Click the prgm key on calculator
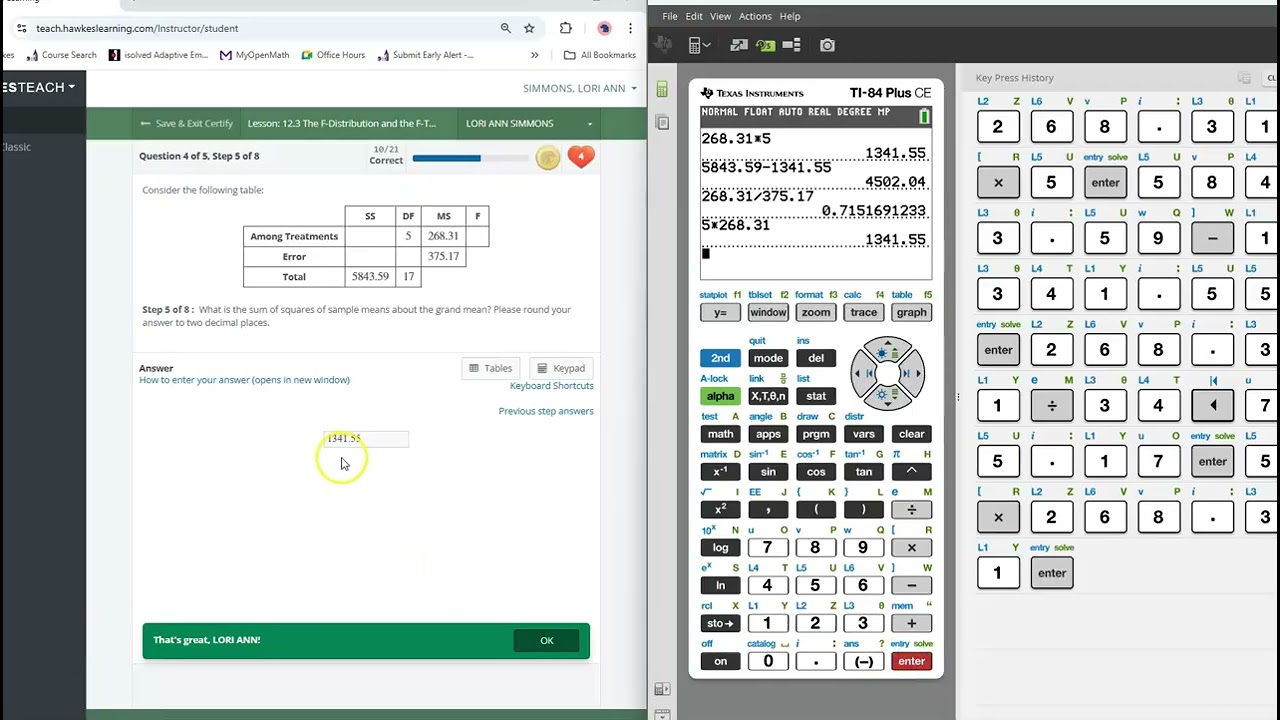This screenshot has width=1280, height=720. 816,434
